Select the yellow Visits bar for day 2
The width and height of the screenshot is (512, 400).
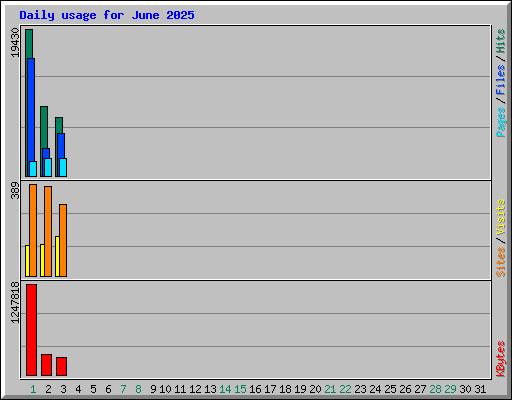coord(42,260)
